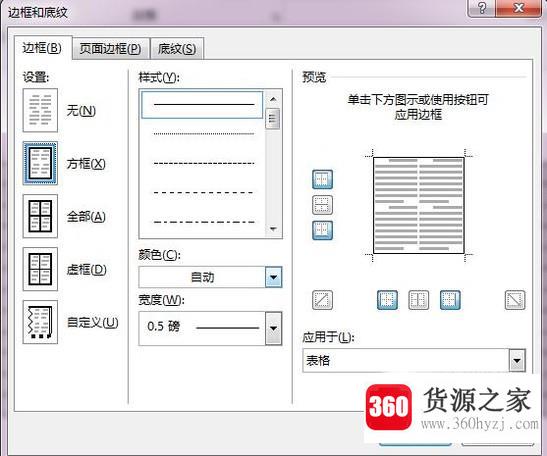
Task: Choose the 自定义(U) custom border setting icon
Action: coord(40,322)
